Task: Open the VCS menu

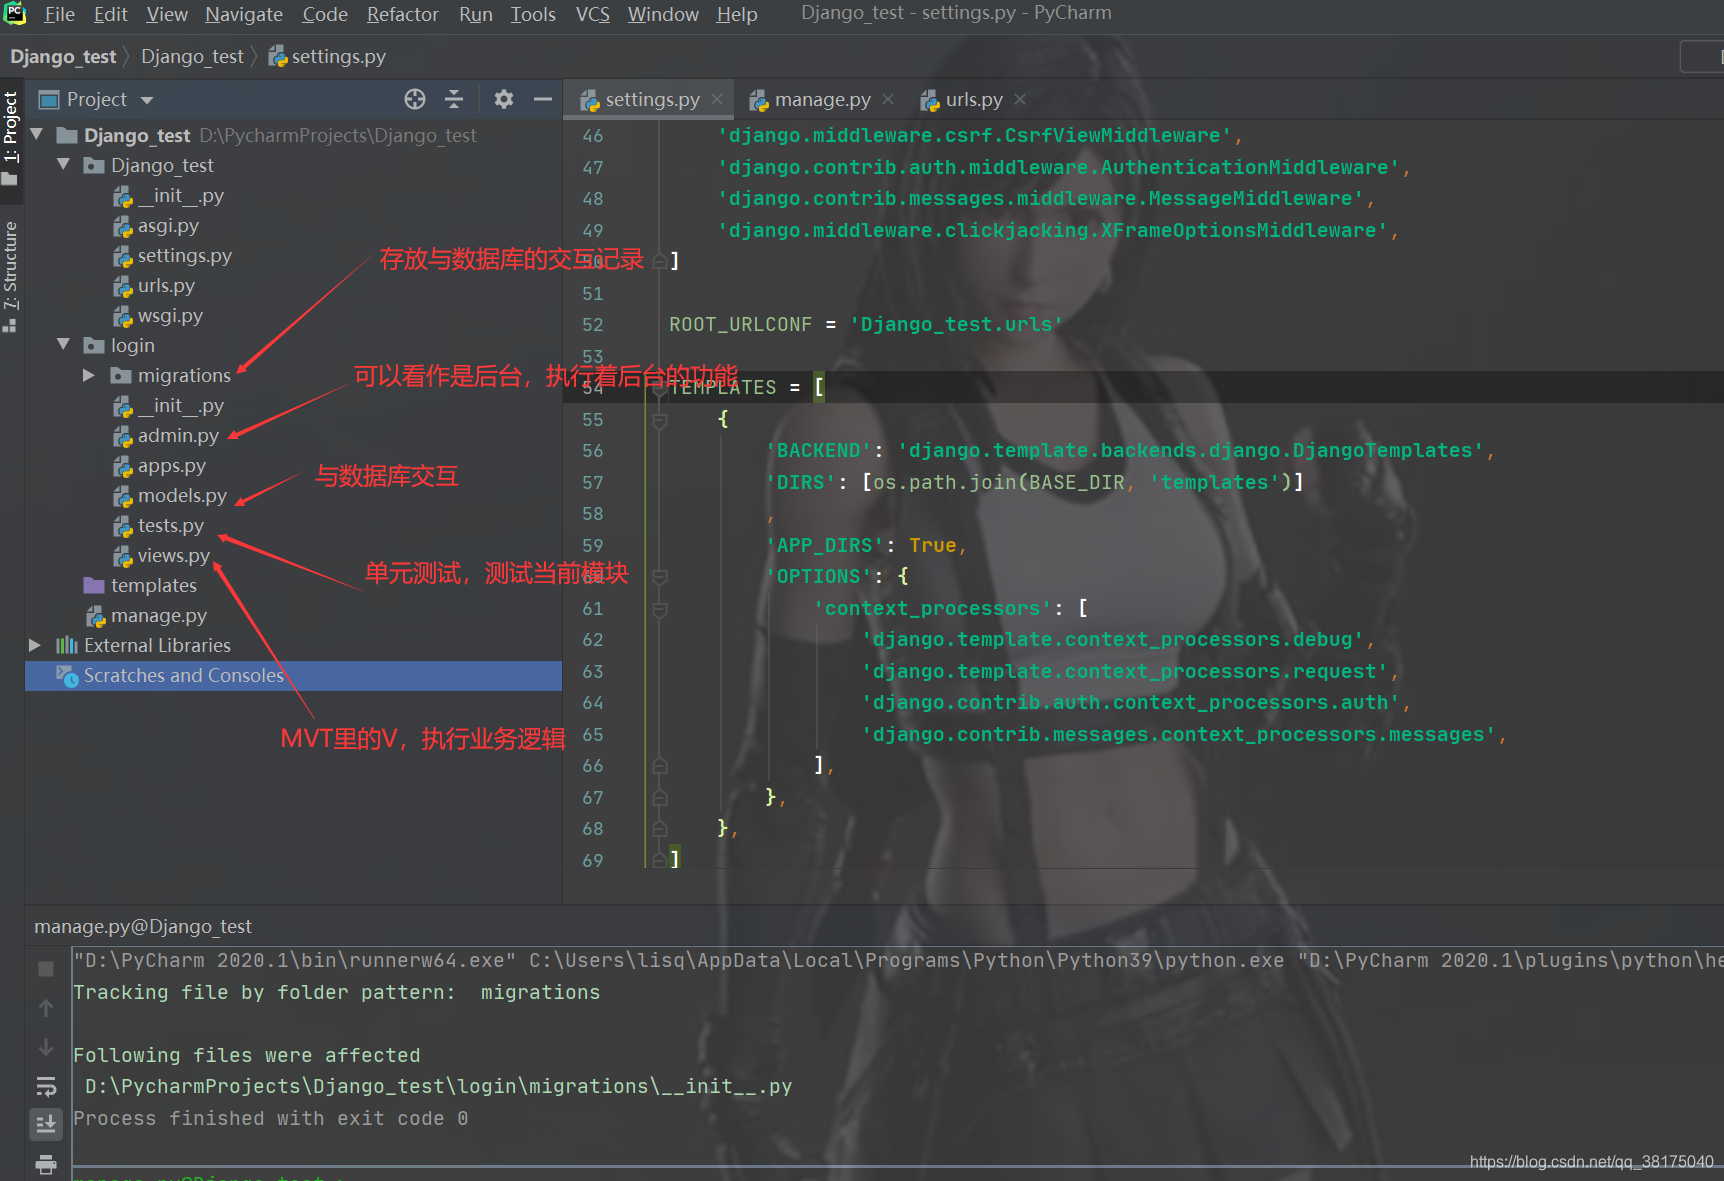Action: tap(592, 14)
